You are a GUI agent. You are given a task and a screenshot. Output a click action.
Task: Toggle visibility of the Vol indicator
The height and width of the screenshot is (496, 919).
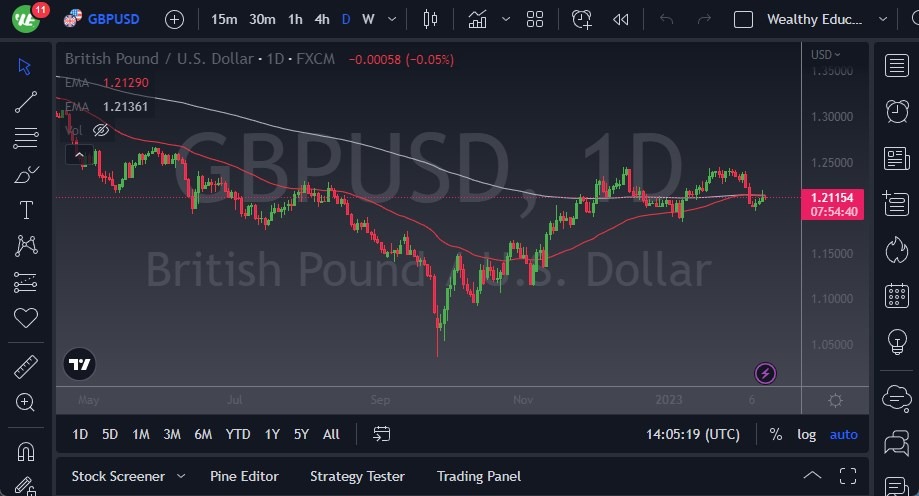(101, 130)
